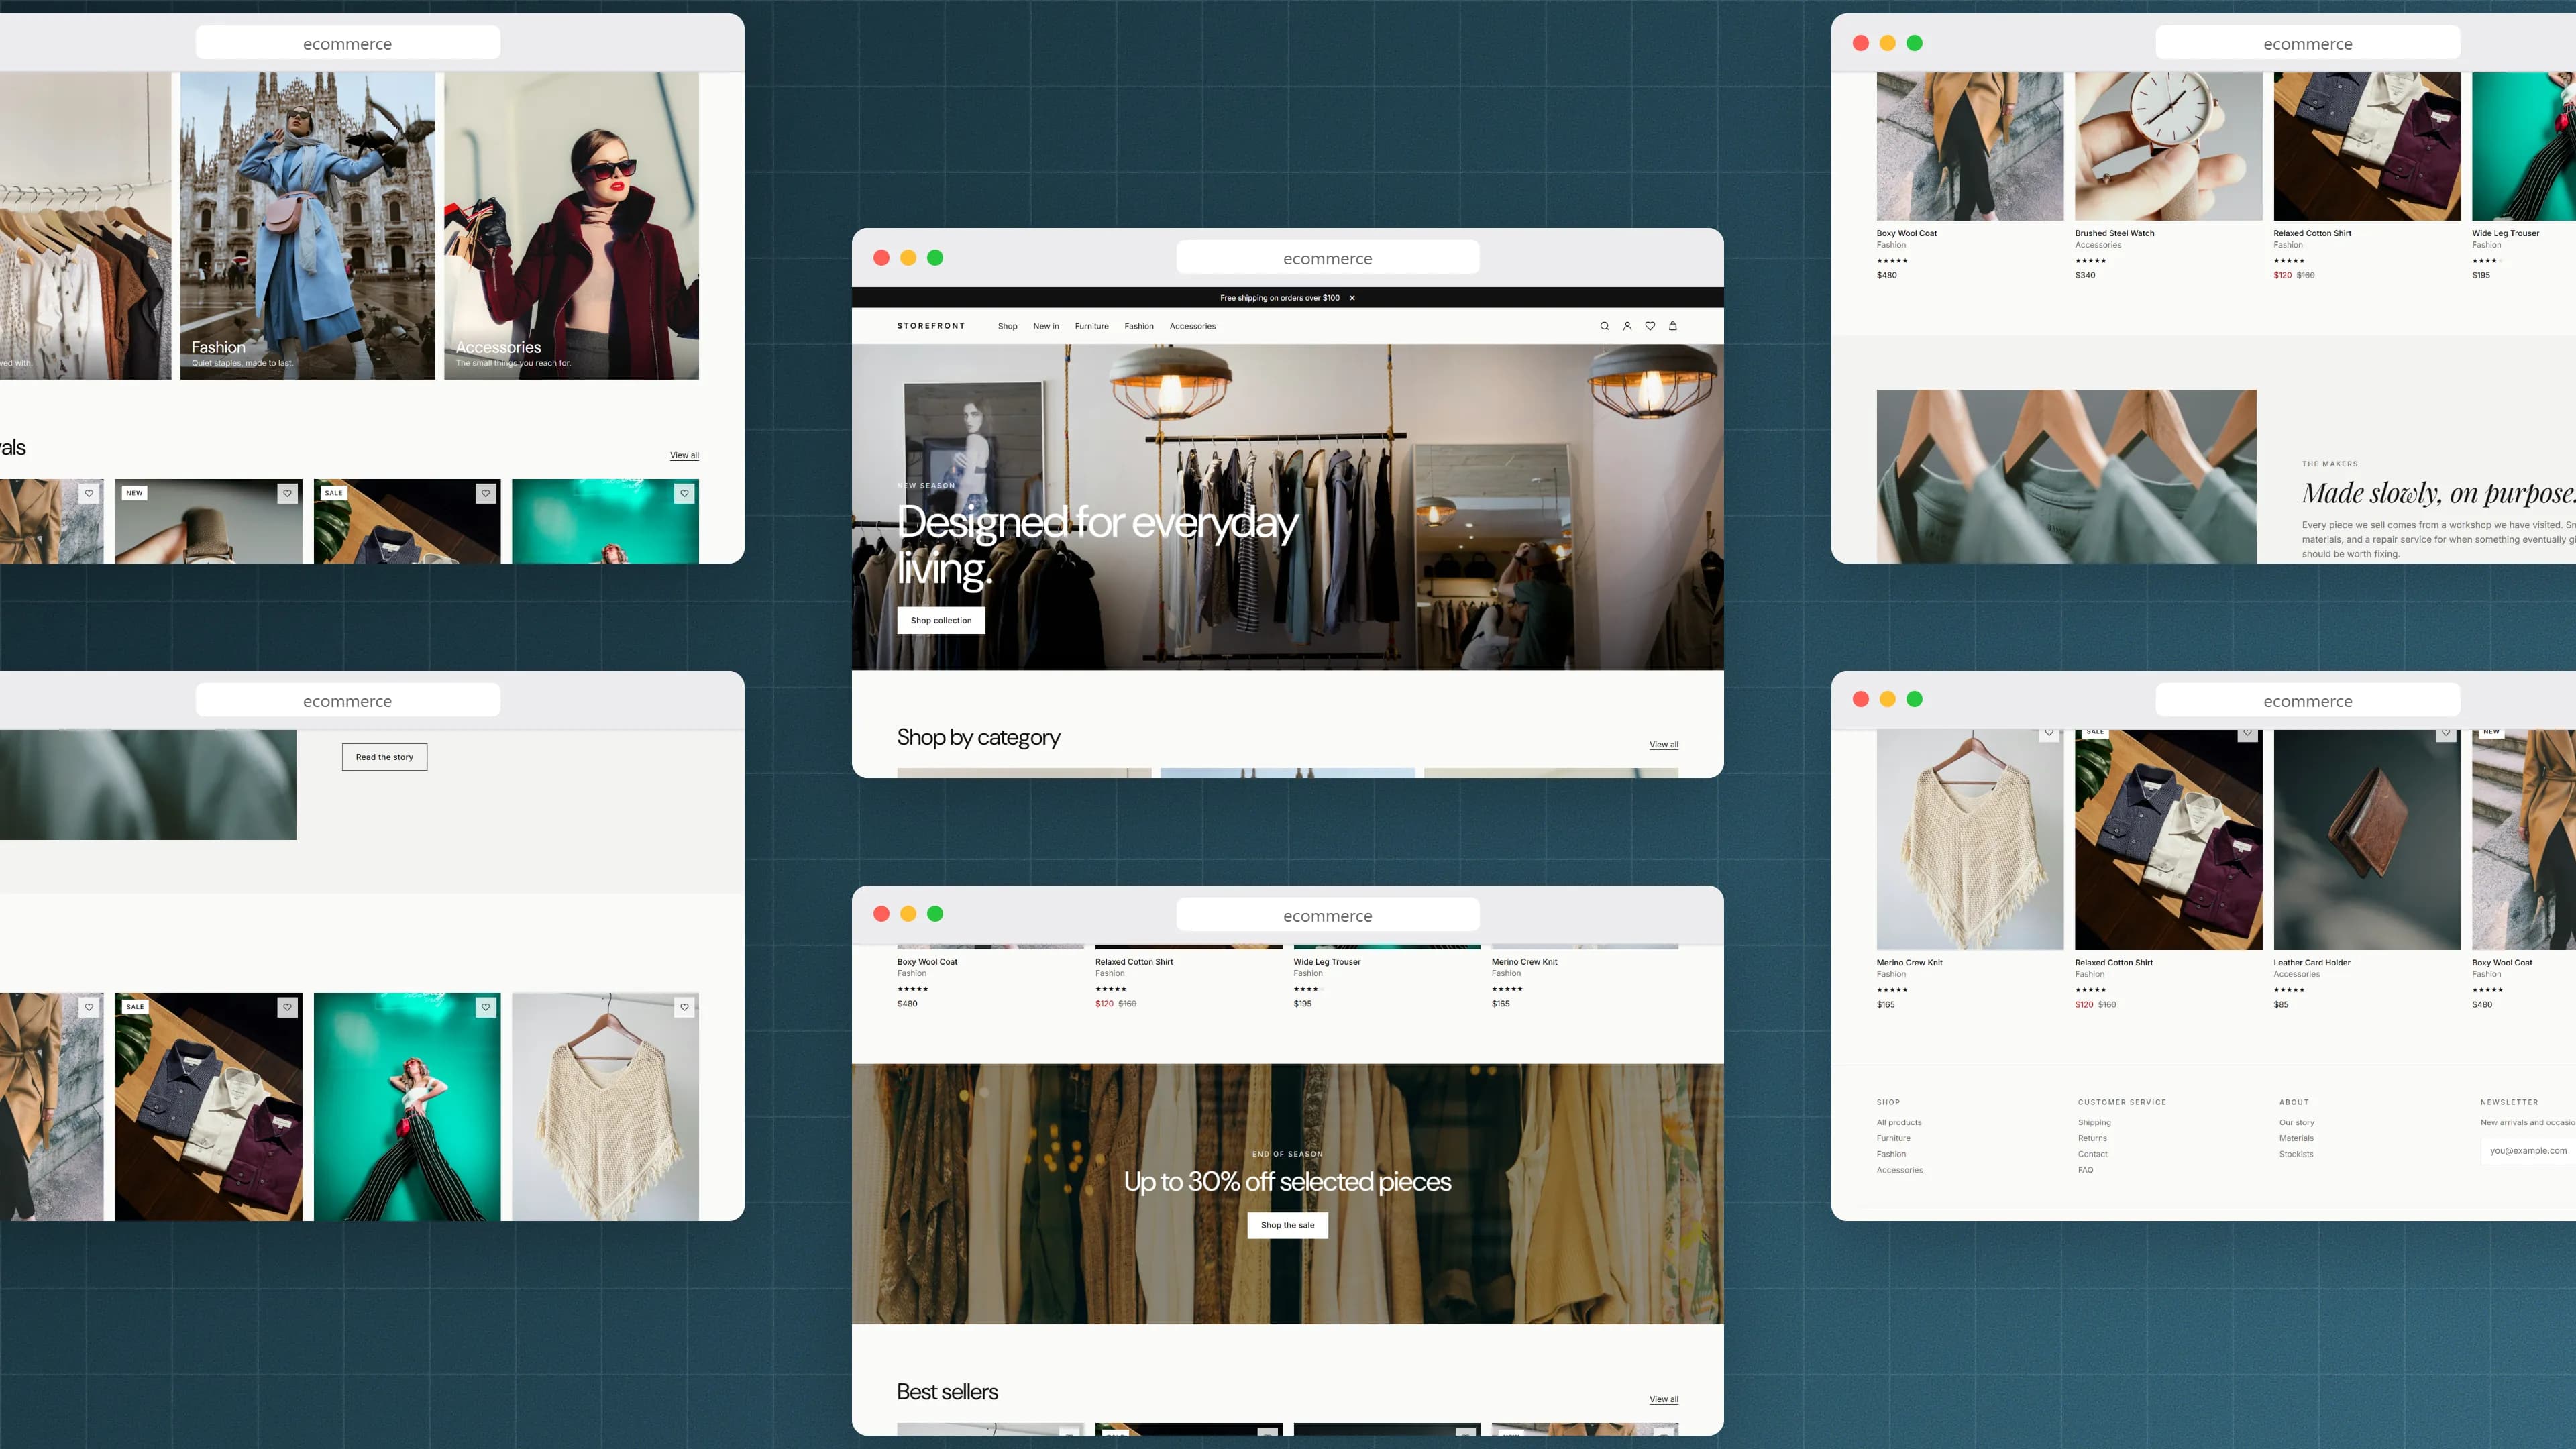The width and height of the screenshot is (2576, 1449).
Task: Click the address bar of Read-the-story window
Action: point(348,701)
